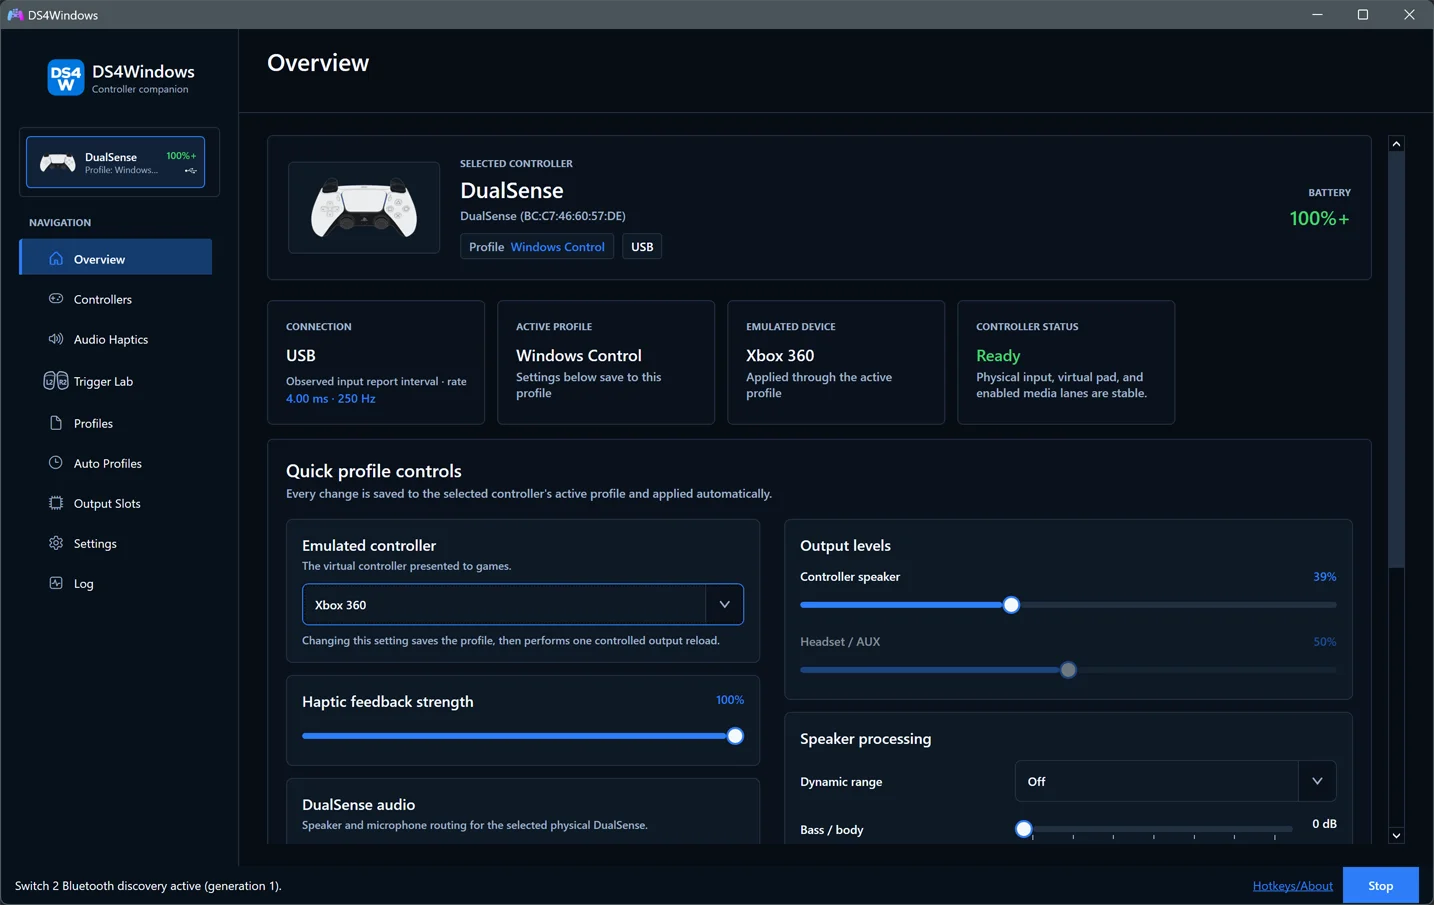Click the scrollbar down arrow
The width and height of the screenshot is (1434, 905).
[x=1397, y=836]
